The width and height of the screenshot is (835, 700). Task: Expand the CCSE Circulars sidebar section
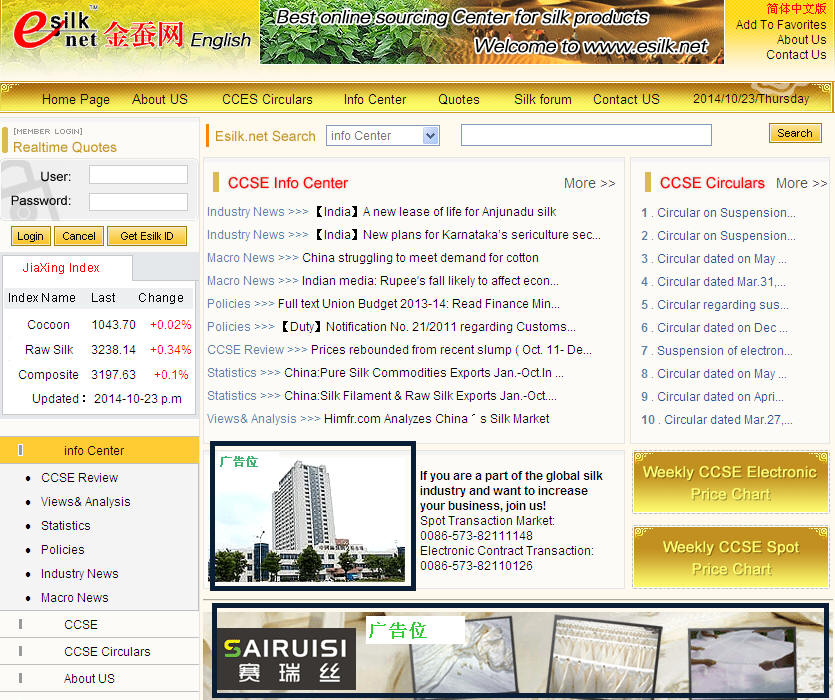[x=107, y=651]
